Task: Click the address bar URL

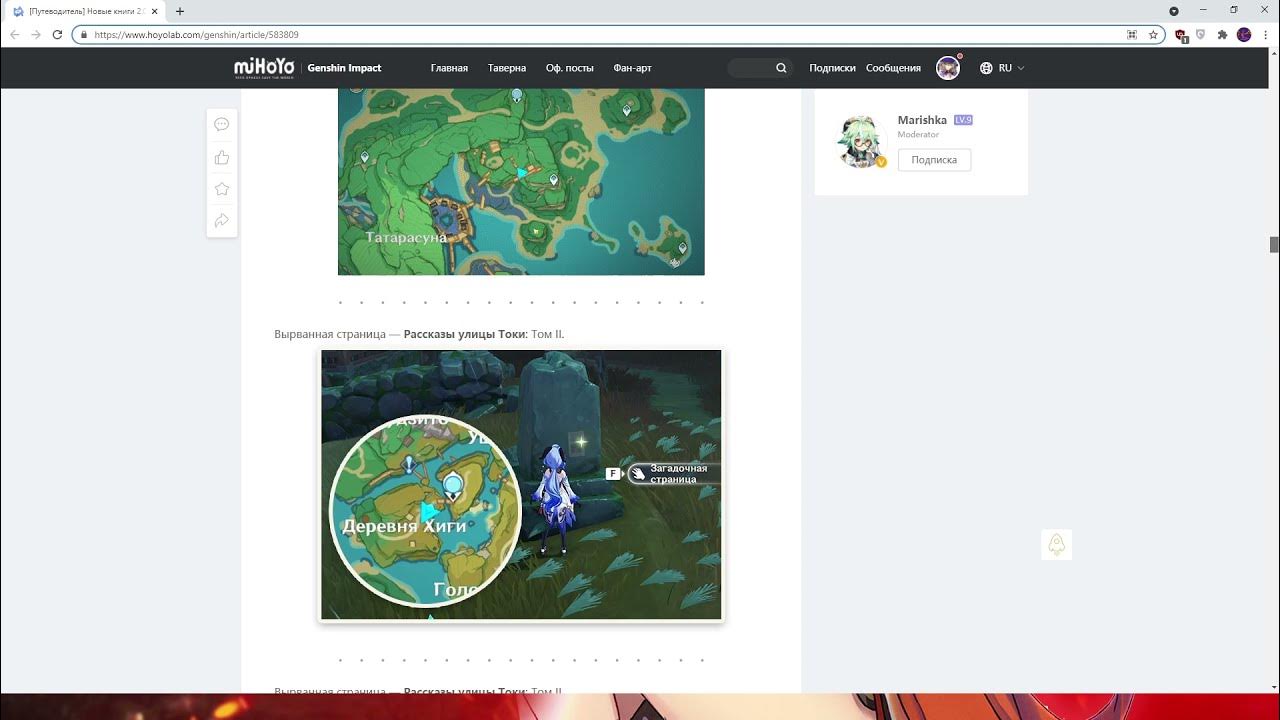Action: (x=197, y=34)
